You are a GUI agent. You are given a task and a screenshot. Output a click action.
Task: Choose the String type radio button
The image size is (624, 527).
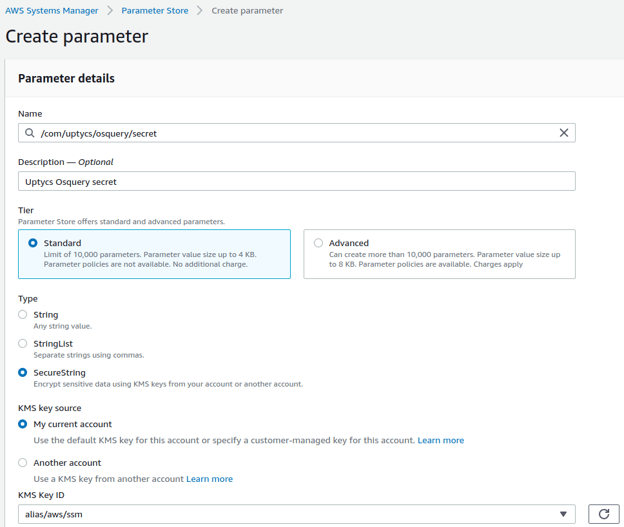pos(23,315)
